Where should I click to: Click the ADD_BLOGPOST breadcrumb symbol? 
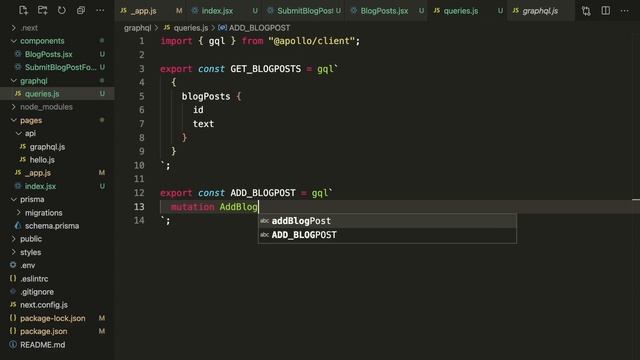coord(260,28)
